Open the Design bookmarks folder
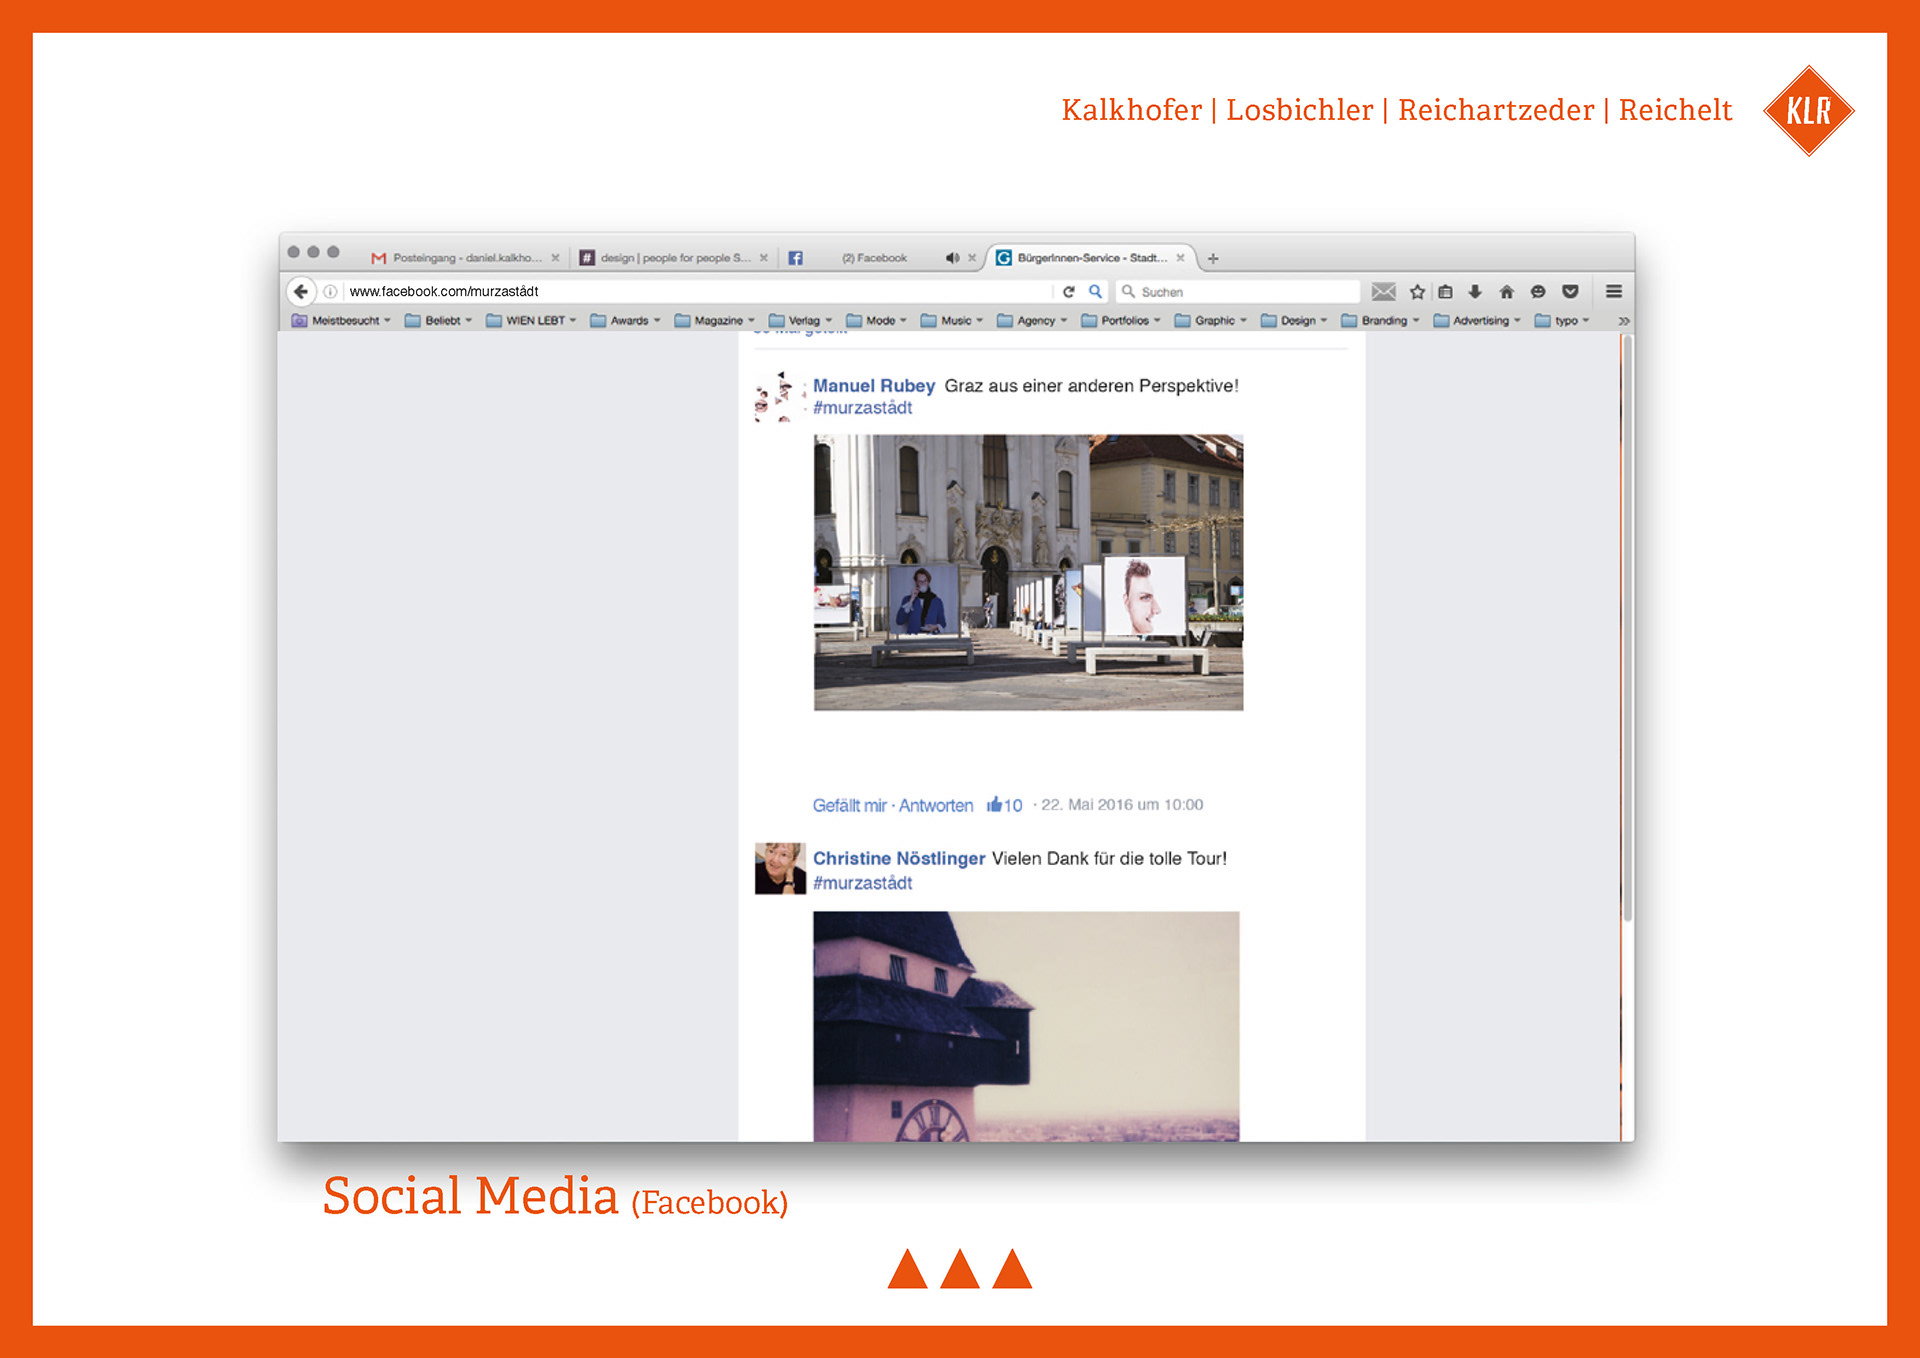 pyautogui.click(x=1294, y=321)
